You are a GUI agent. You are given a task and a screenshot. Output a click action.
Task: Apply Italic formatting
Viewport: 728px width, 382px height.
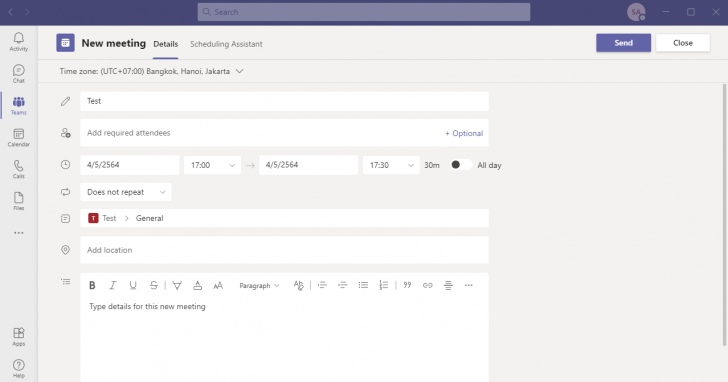point(112,285)
